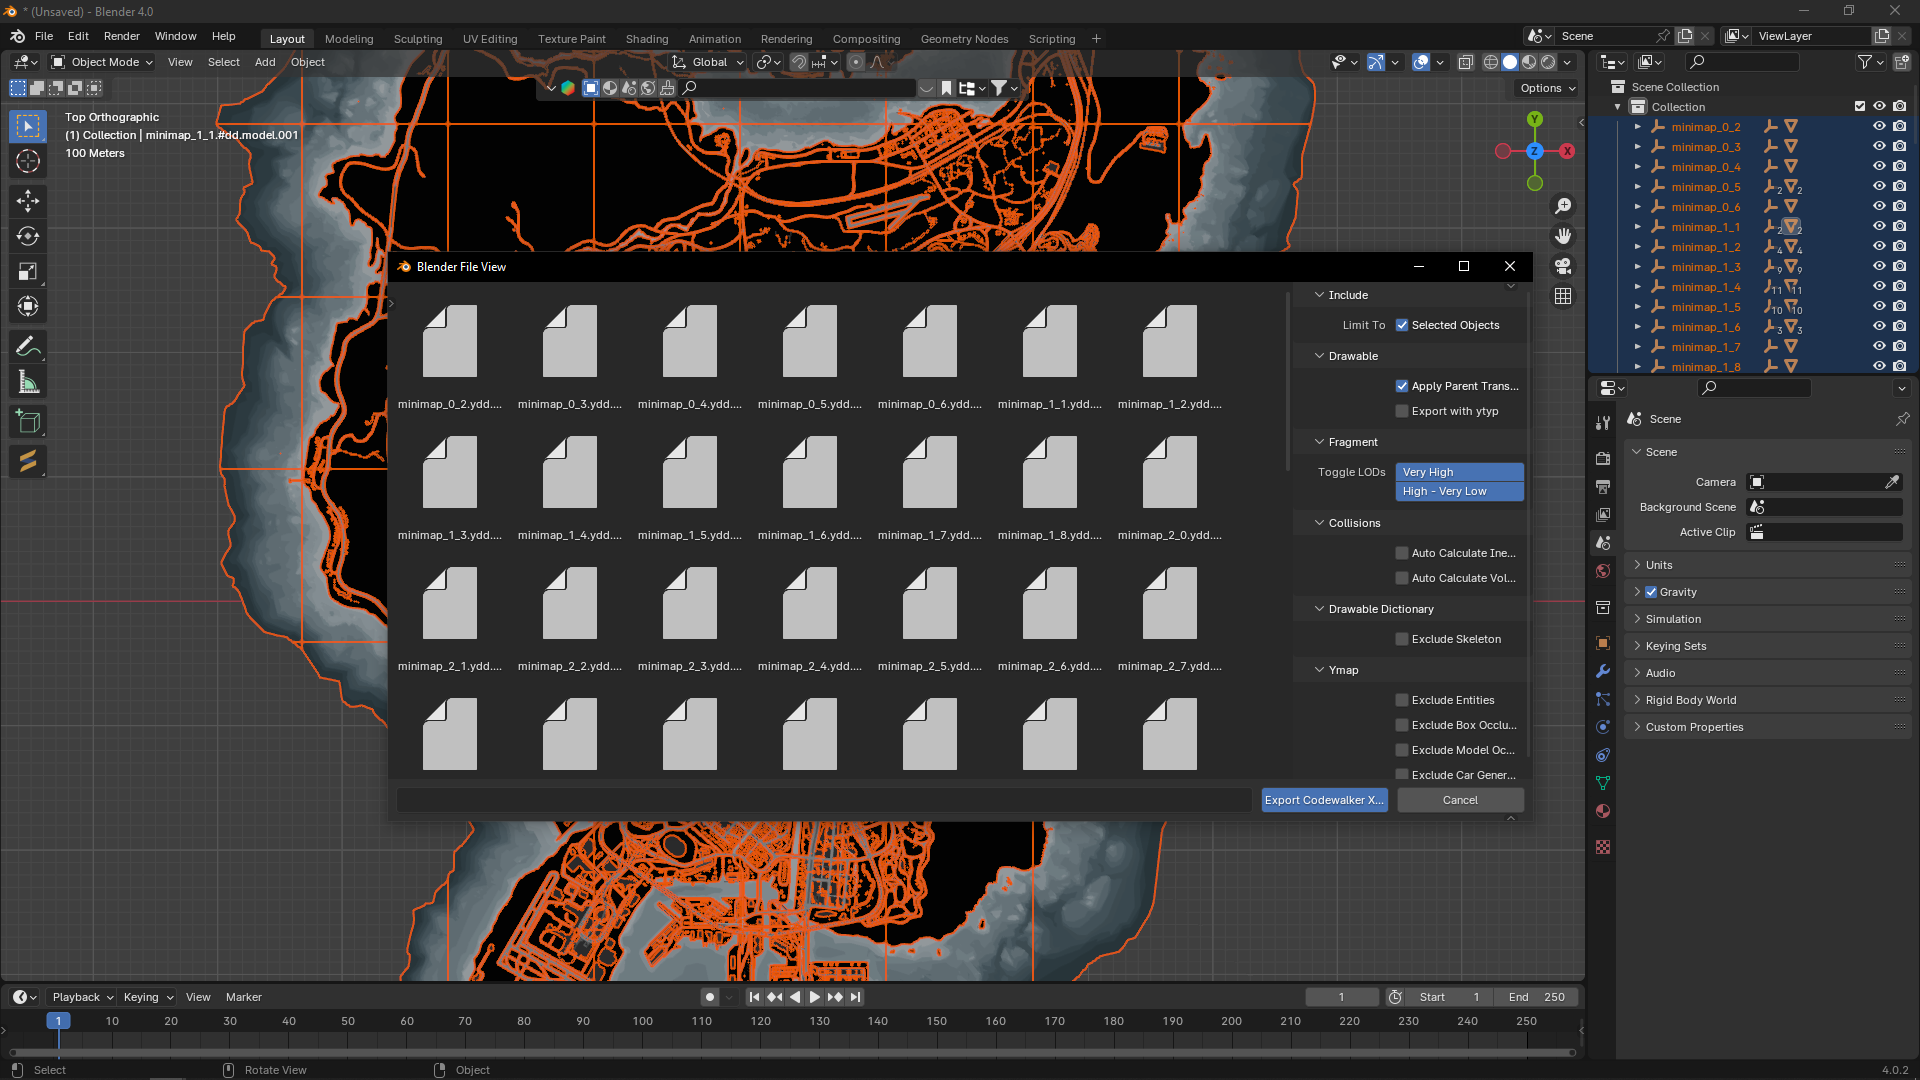Open the Output printer properties tab
The width and height of the screenshot is (1920, 1080).
click(x=1603, y=487)
